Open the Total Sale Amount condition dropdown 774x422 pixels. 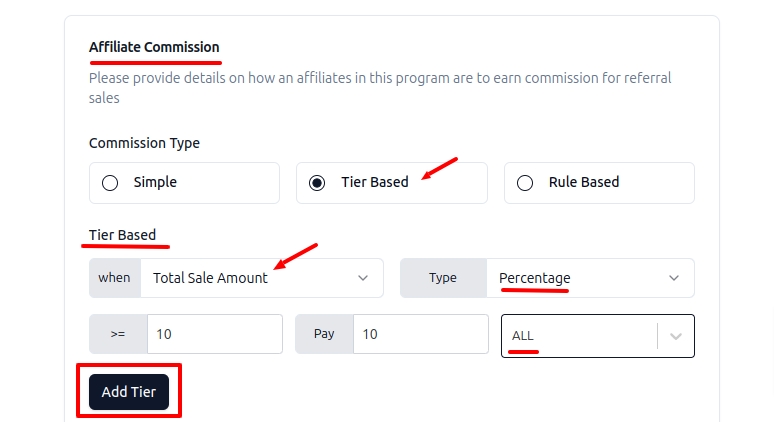[250, 278]
